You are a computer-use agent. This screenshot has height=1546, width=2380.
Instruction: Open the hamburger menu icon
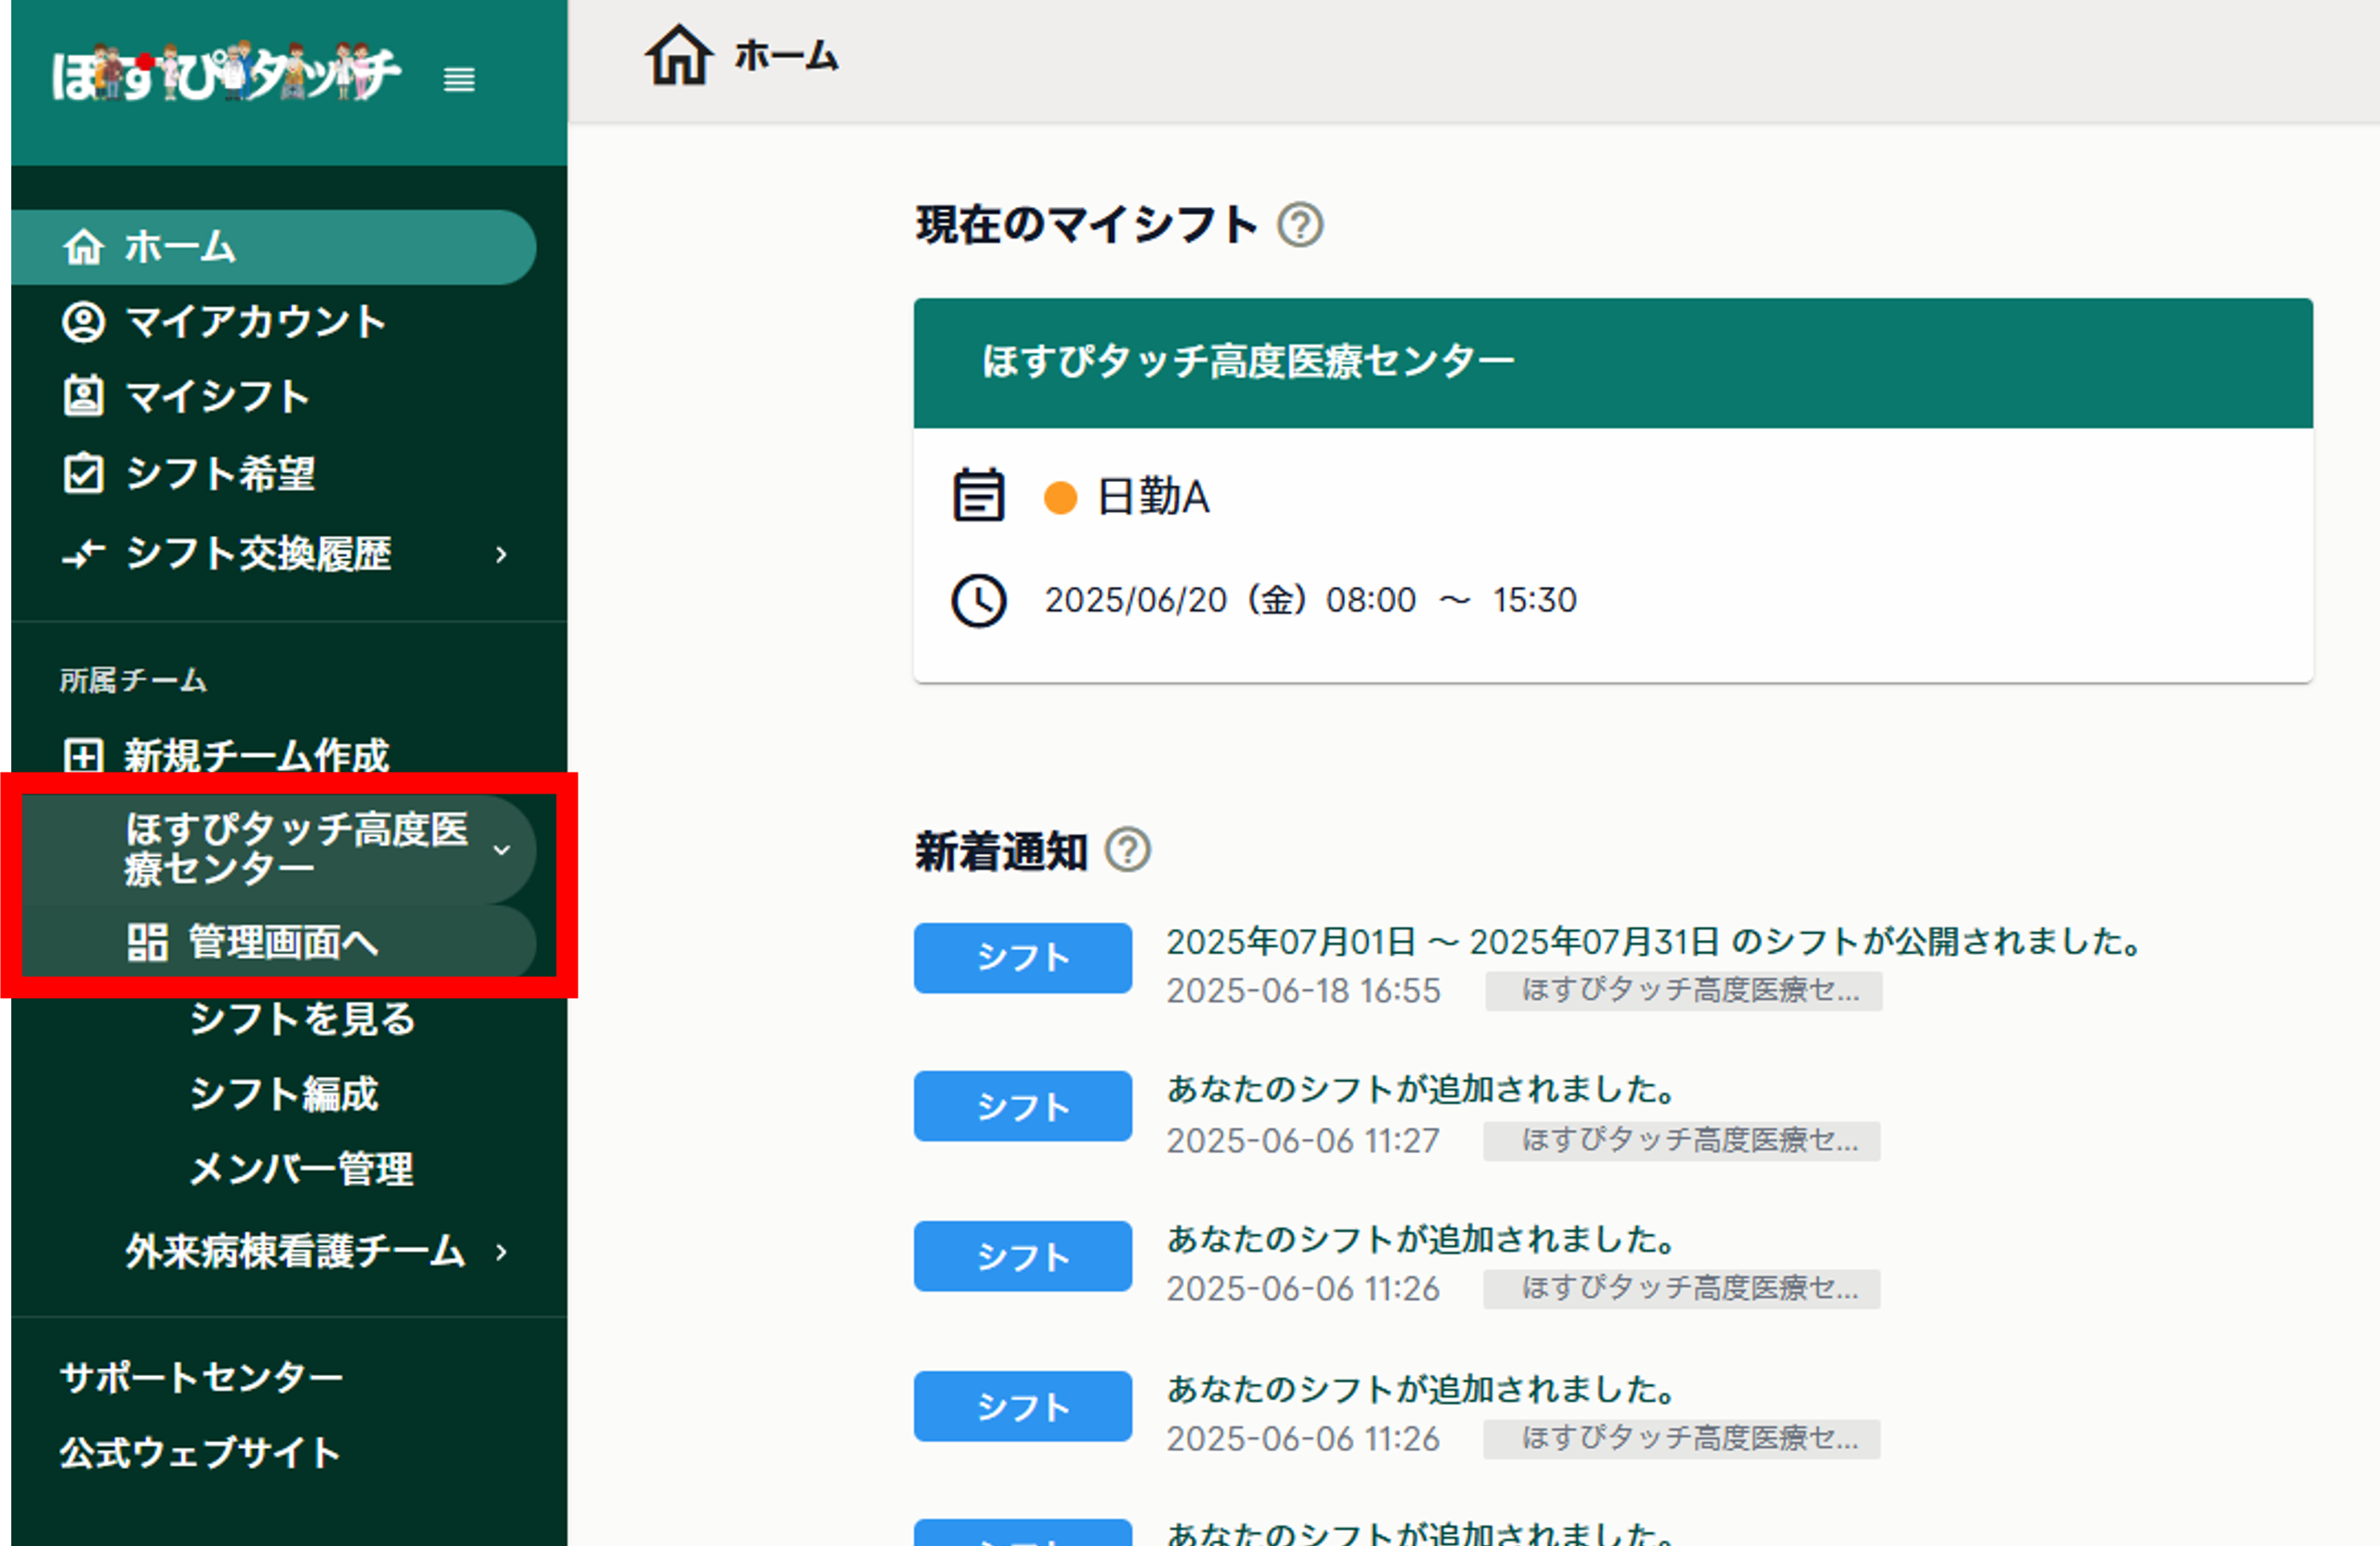tap(459, 80)
